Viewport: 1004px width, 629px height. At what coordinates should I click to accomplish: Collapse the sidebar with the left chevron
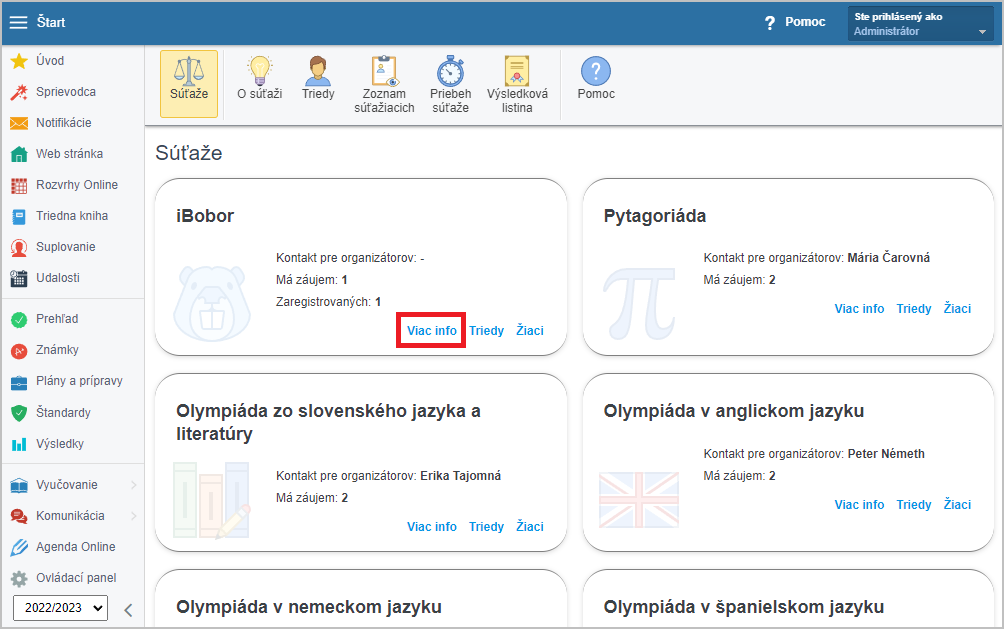click(x=128, y=610)
